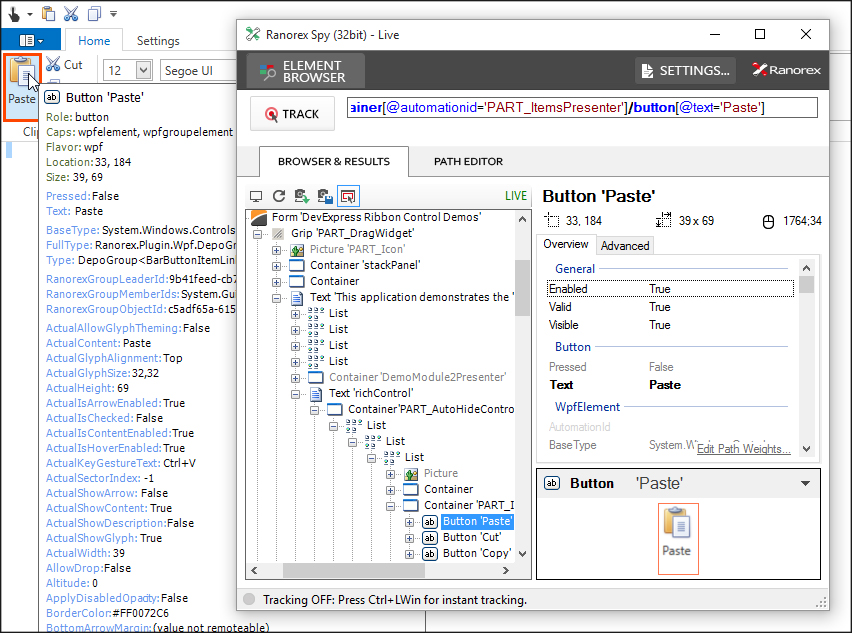
Task: Click the save snapshot icon with floppy disk
Action: [x=325, y=196]
